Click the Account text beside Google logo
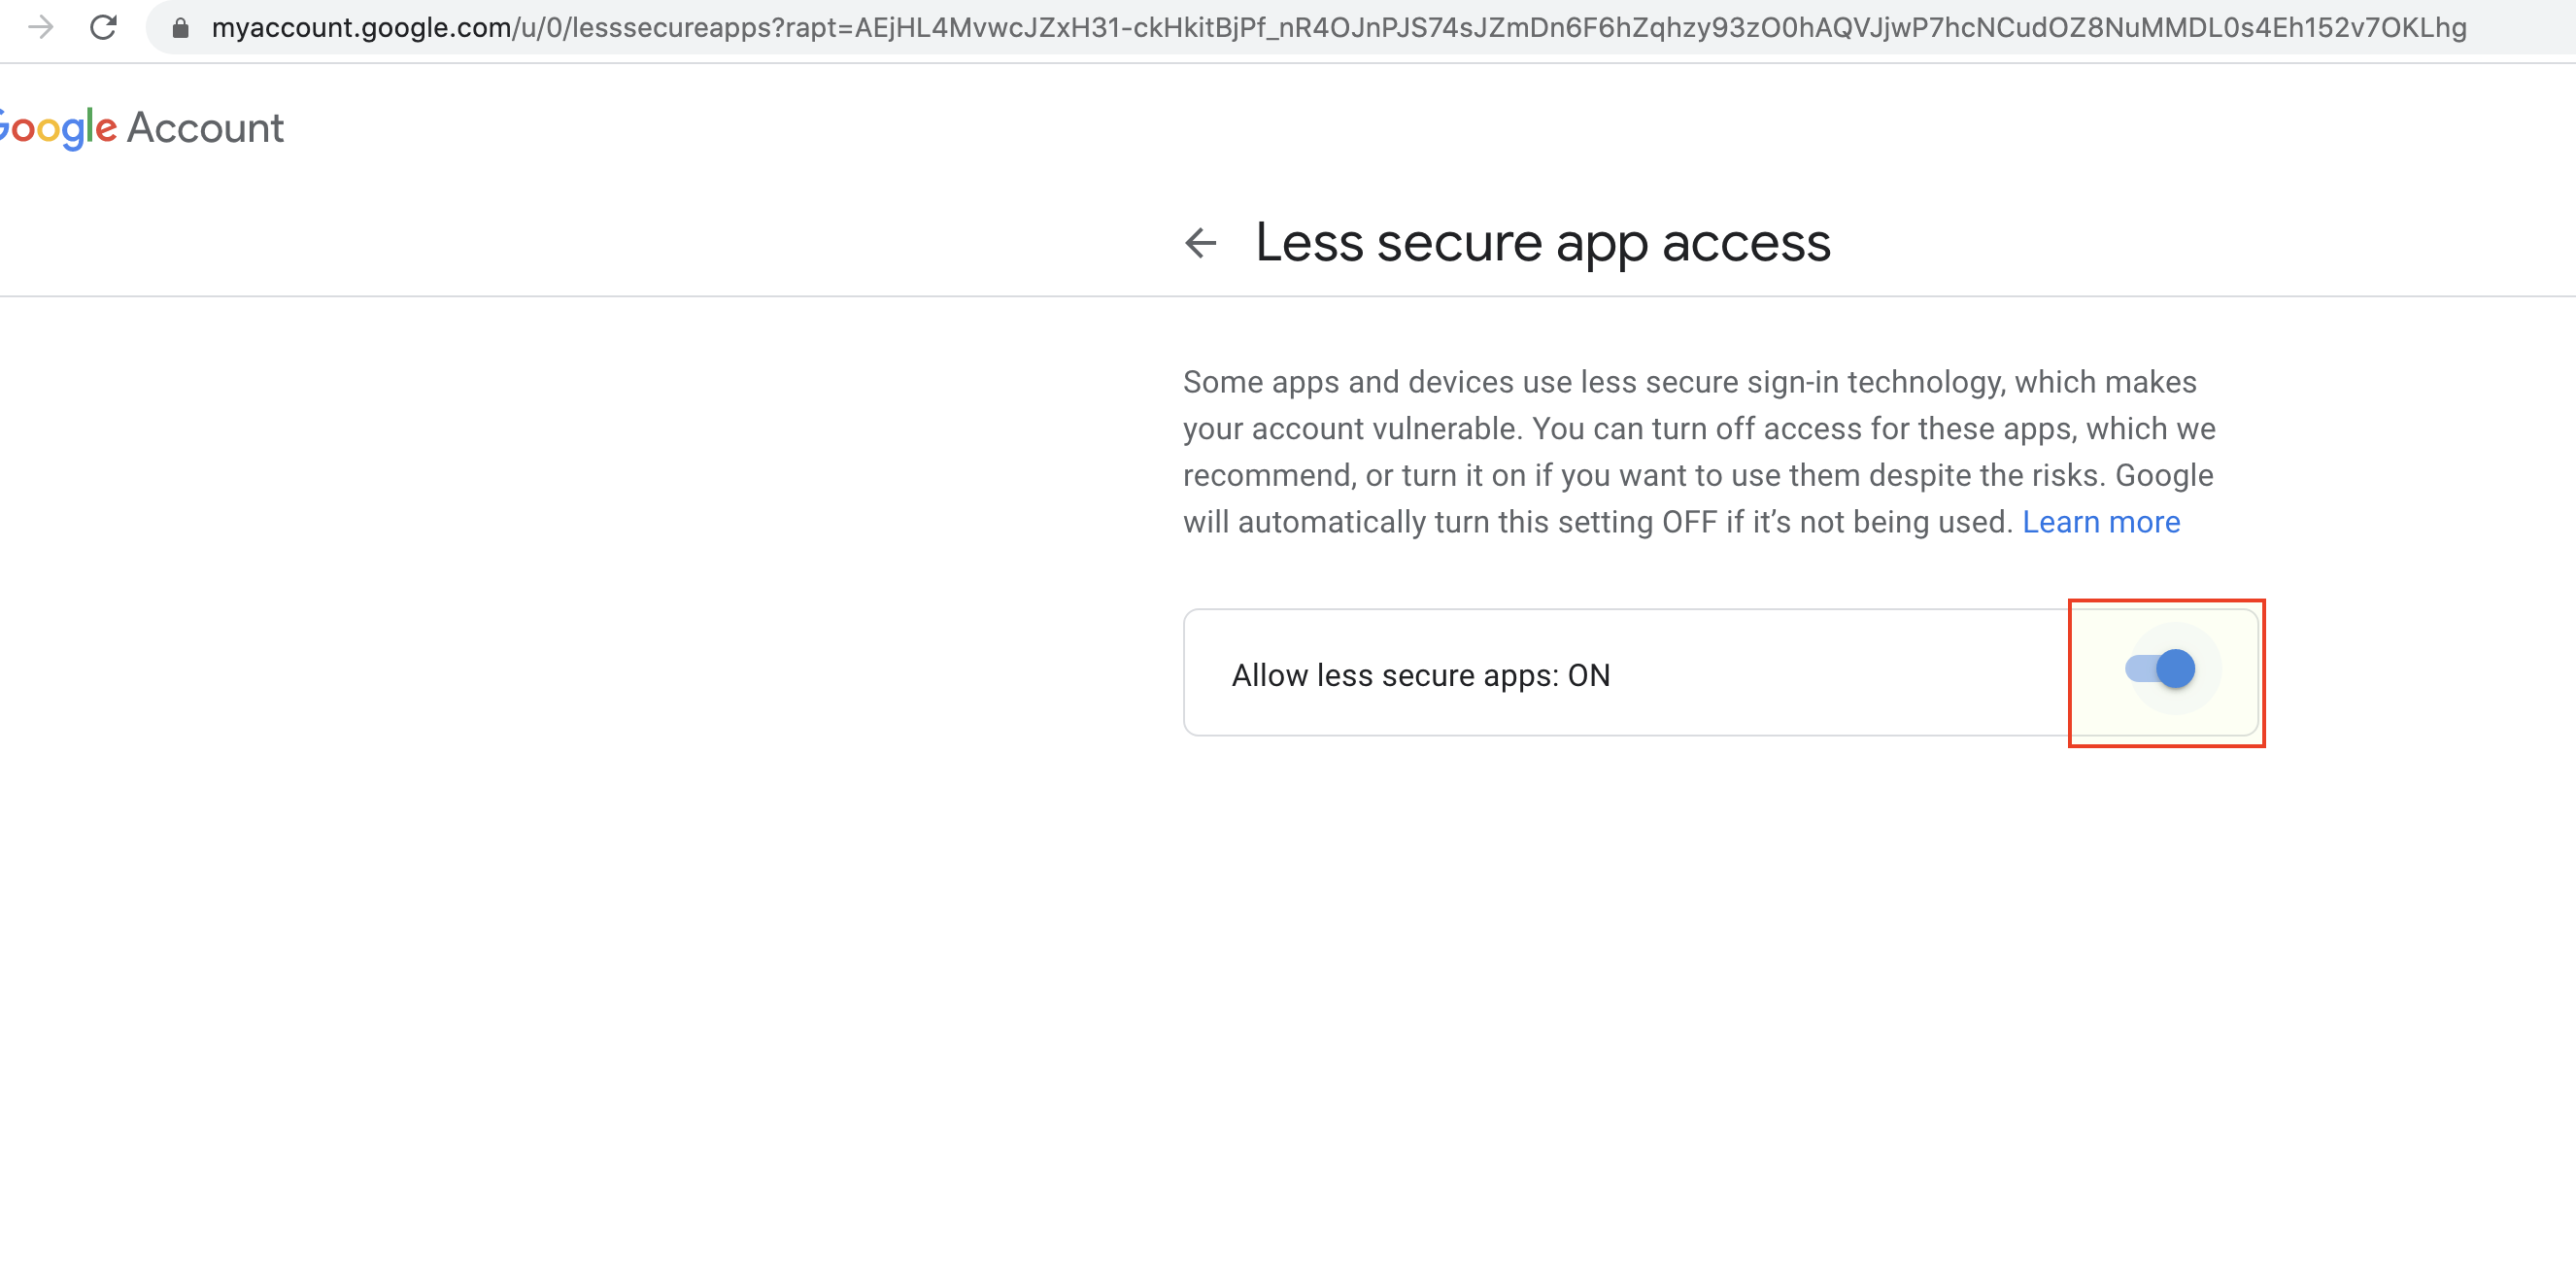 (206, 128)
